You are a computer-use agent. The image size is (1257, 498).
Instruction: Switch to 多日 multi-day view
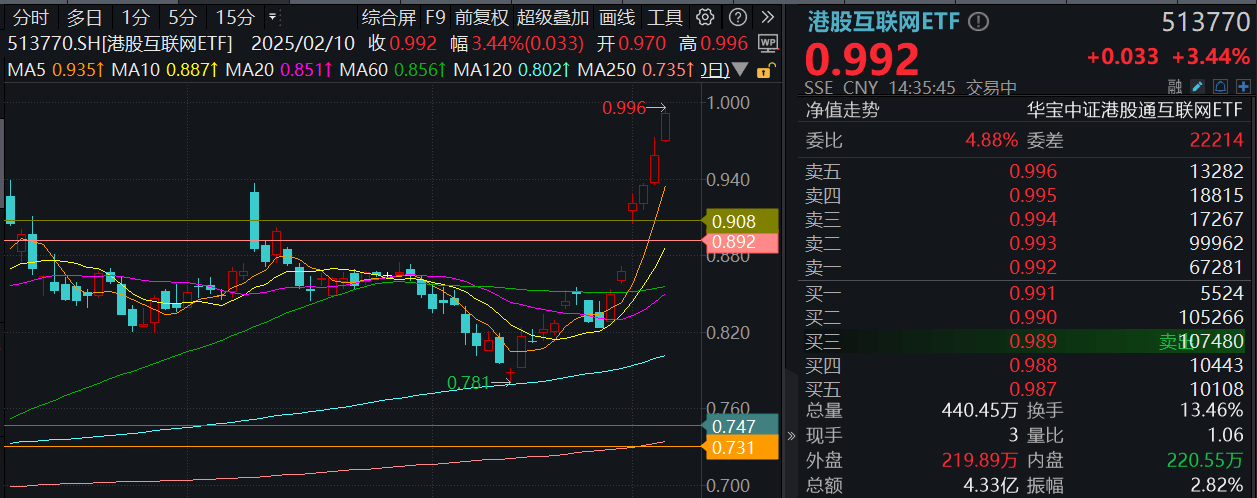[x=84, y=17]
